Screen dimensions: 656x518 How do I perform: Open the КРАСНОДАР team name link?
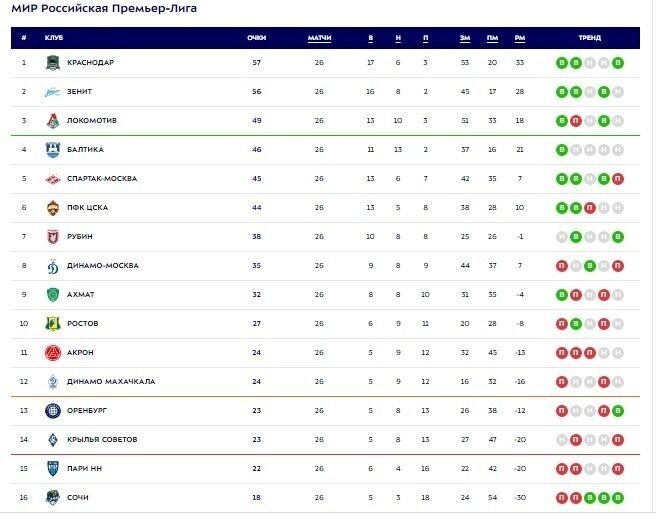pyautogui.click(x=90, y=62)
